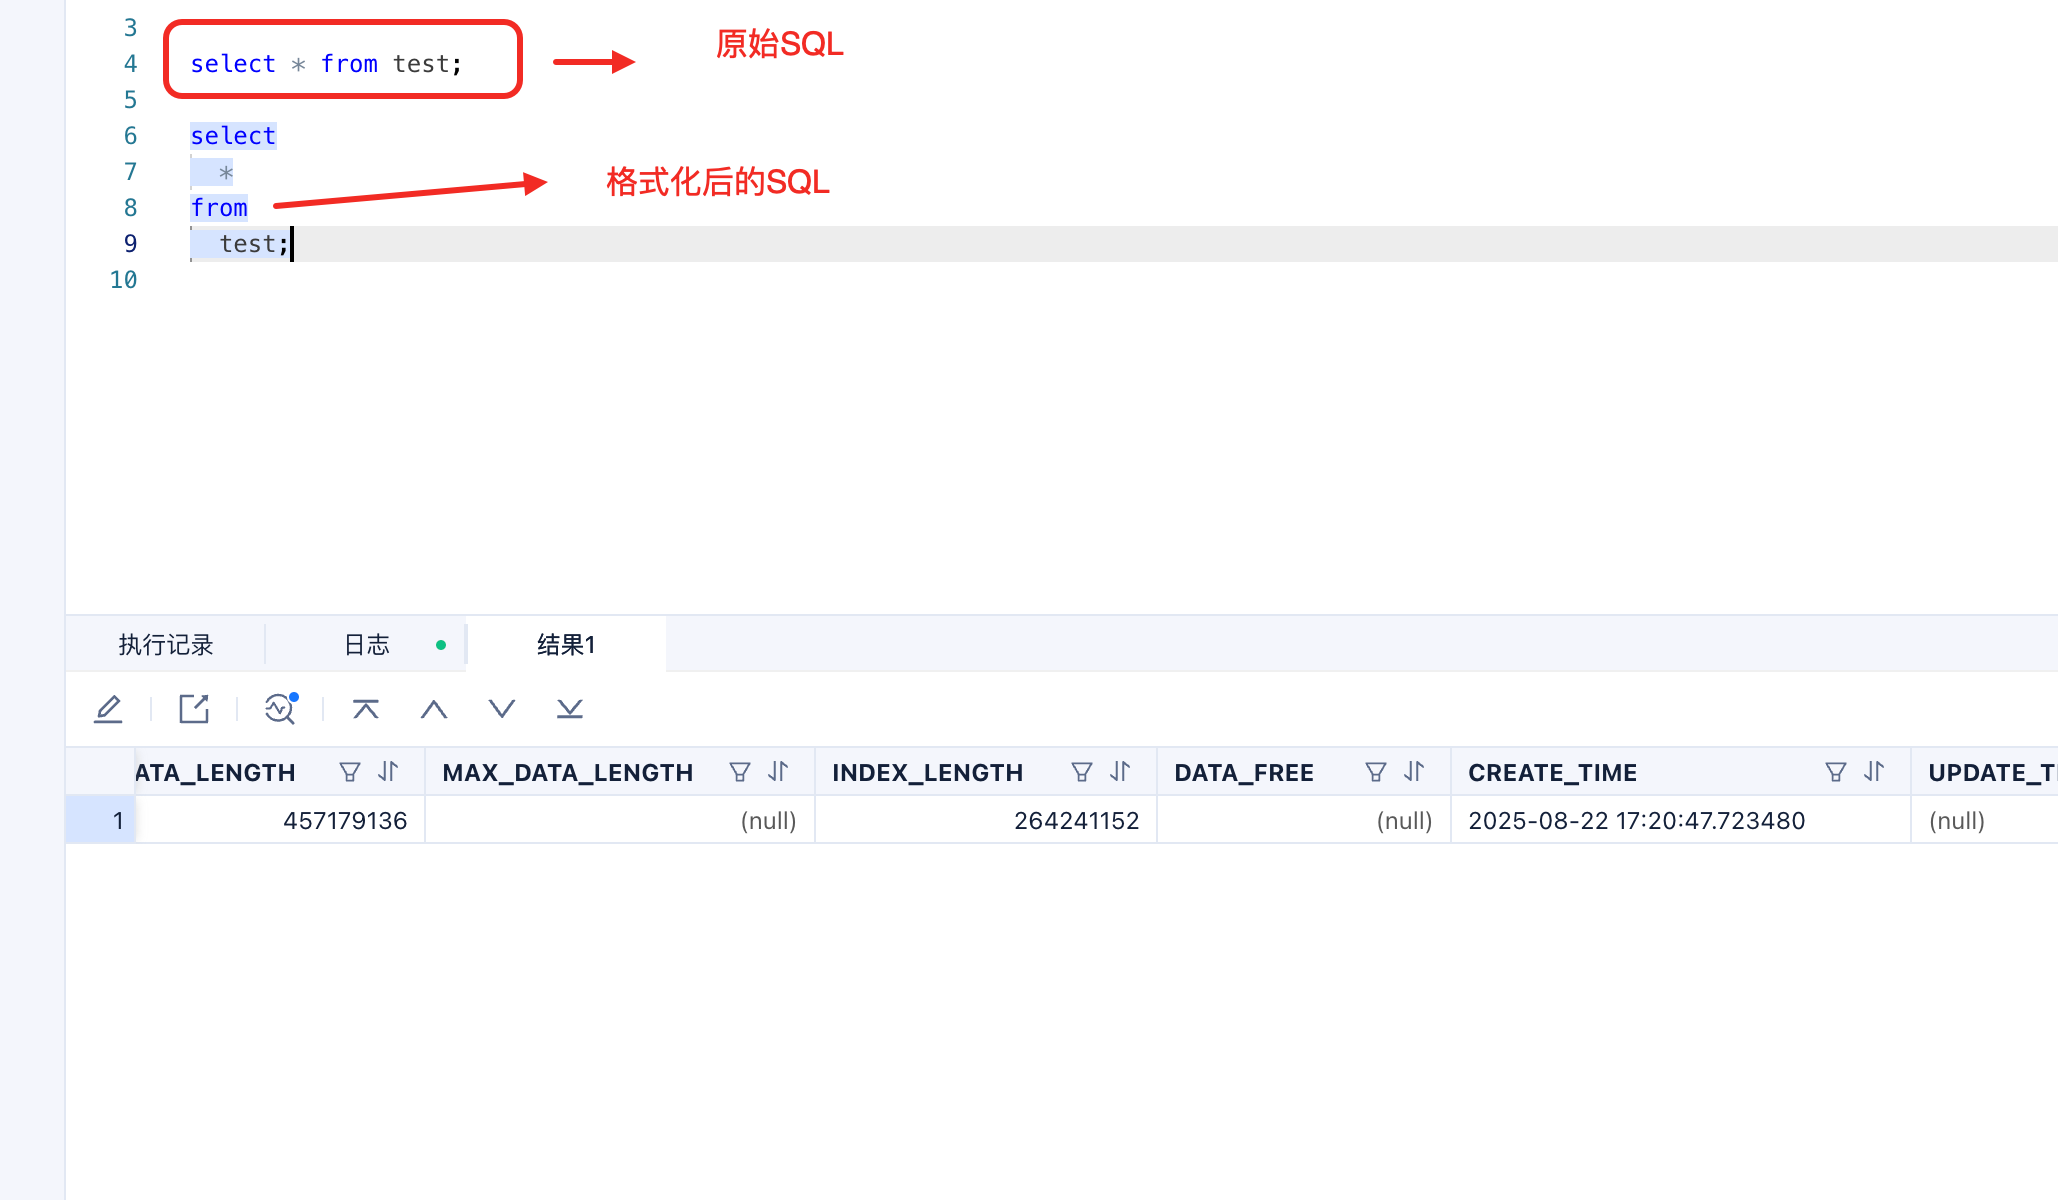Sort the CREATE_TIME column

click(x=1874, y=772)
